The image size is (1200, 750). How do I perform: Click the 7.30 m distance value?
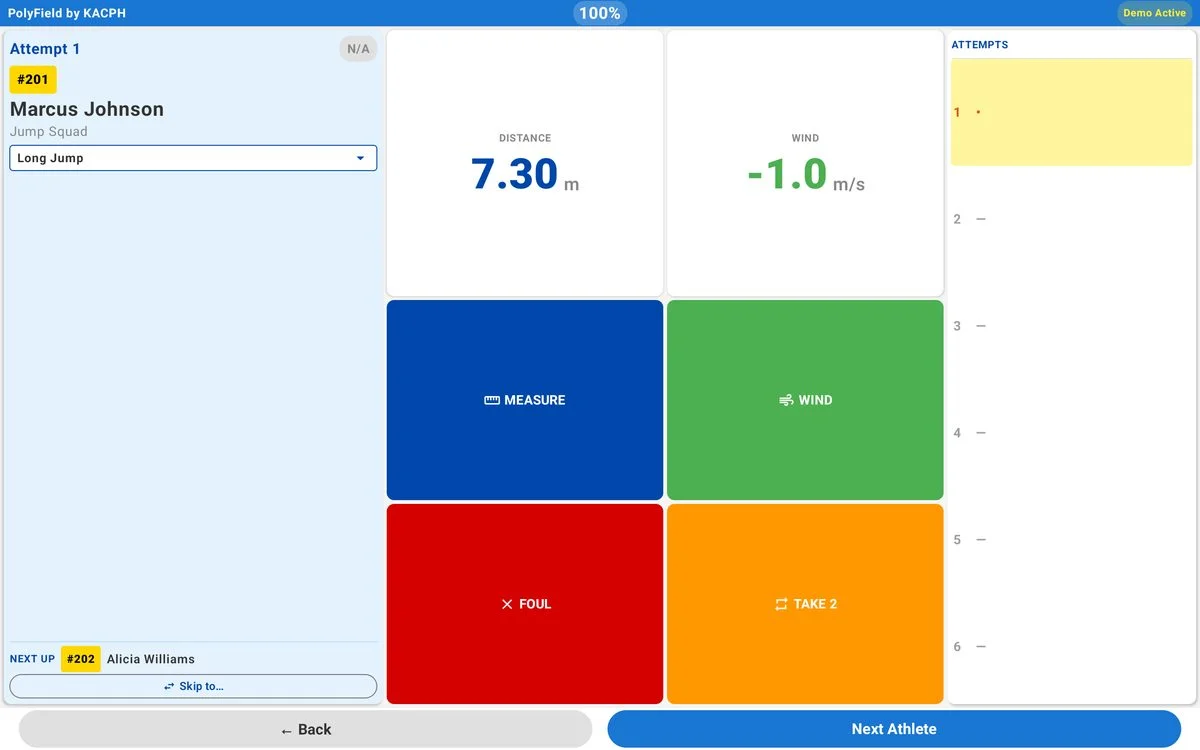click(x=525, y=174)
